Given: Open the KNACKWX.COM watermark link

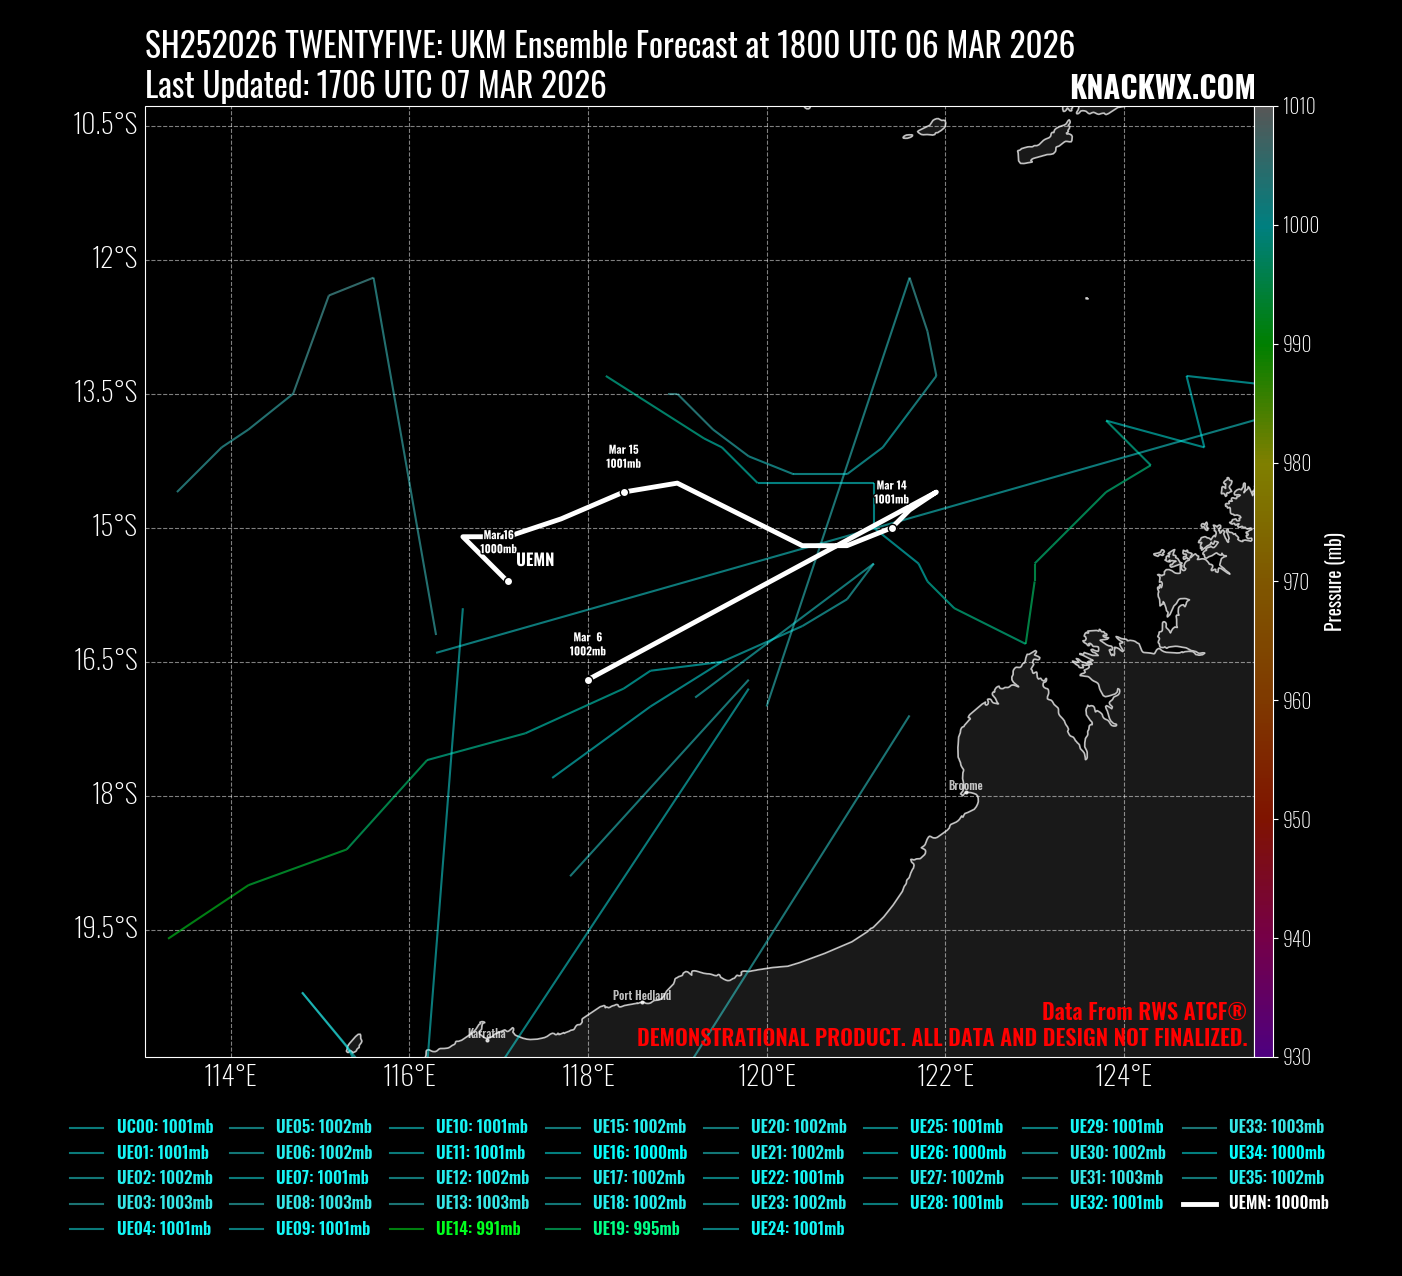Looking at the screenshot, I should [x=1162, y=87].
